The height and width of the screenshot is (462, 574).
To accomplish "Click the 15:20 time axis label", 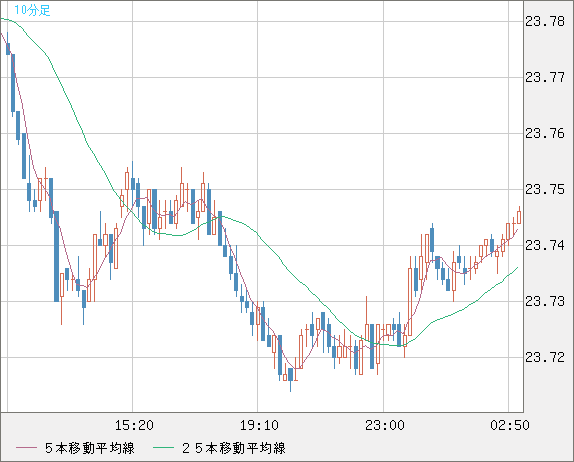I will [x=134, y=425].
